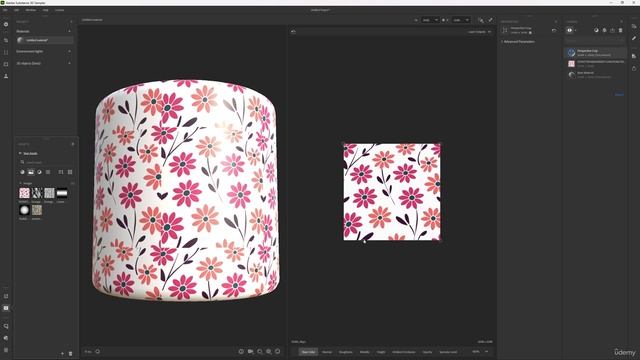The image size is (640, 360).
Task: Click the plus icon below the assets
Action: [x=62, y=353]
